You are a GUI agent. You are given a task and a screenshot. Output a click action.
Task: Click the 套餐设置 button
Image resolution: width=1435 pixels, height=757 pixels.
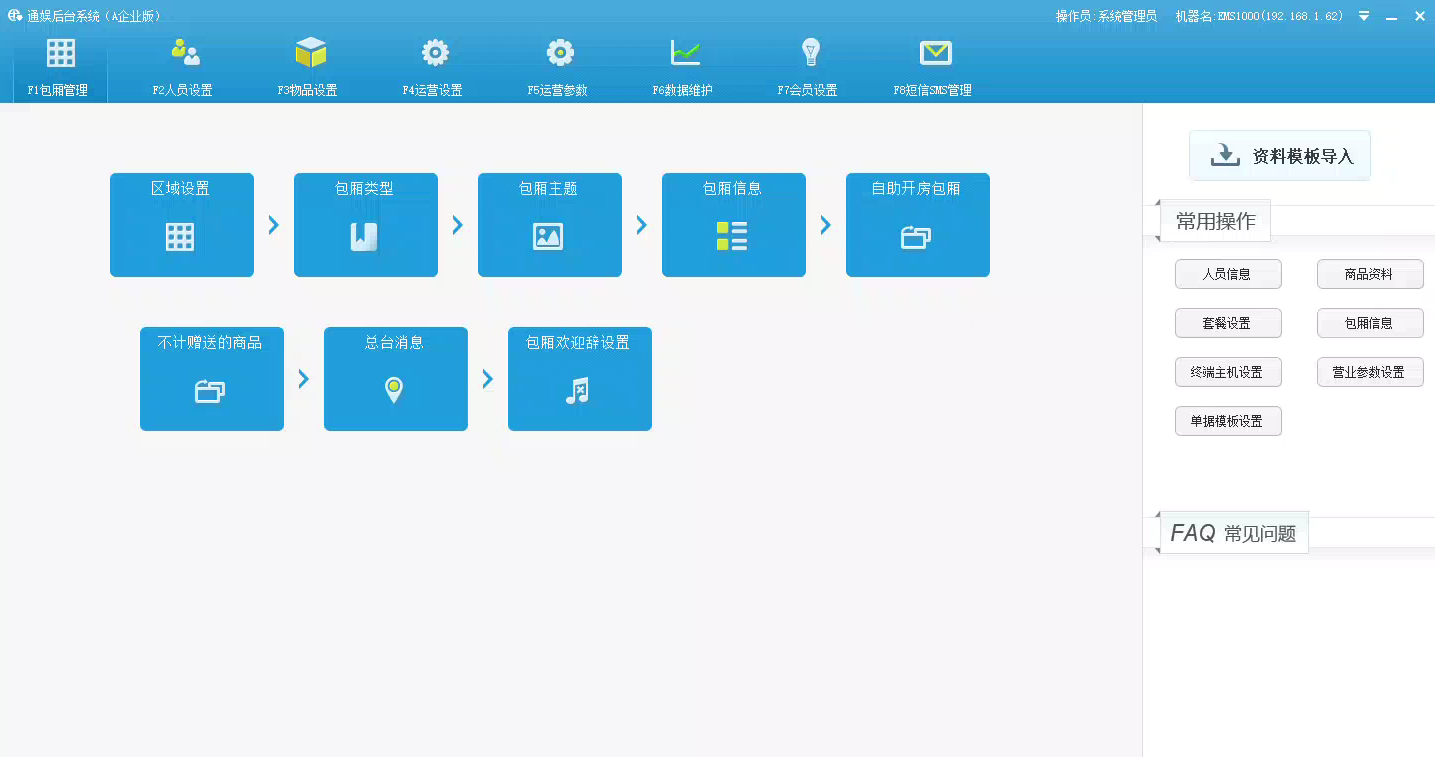click(x=1228, y=323)
